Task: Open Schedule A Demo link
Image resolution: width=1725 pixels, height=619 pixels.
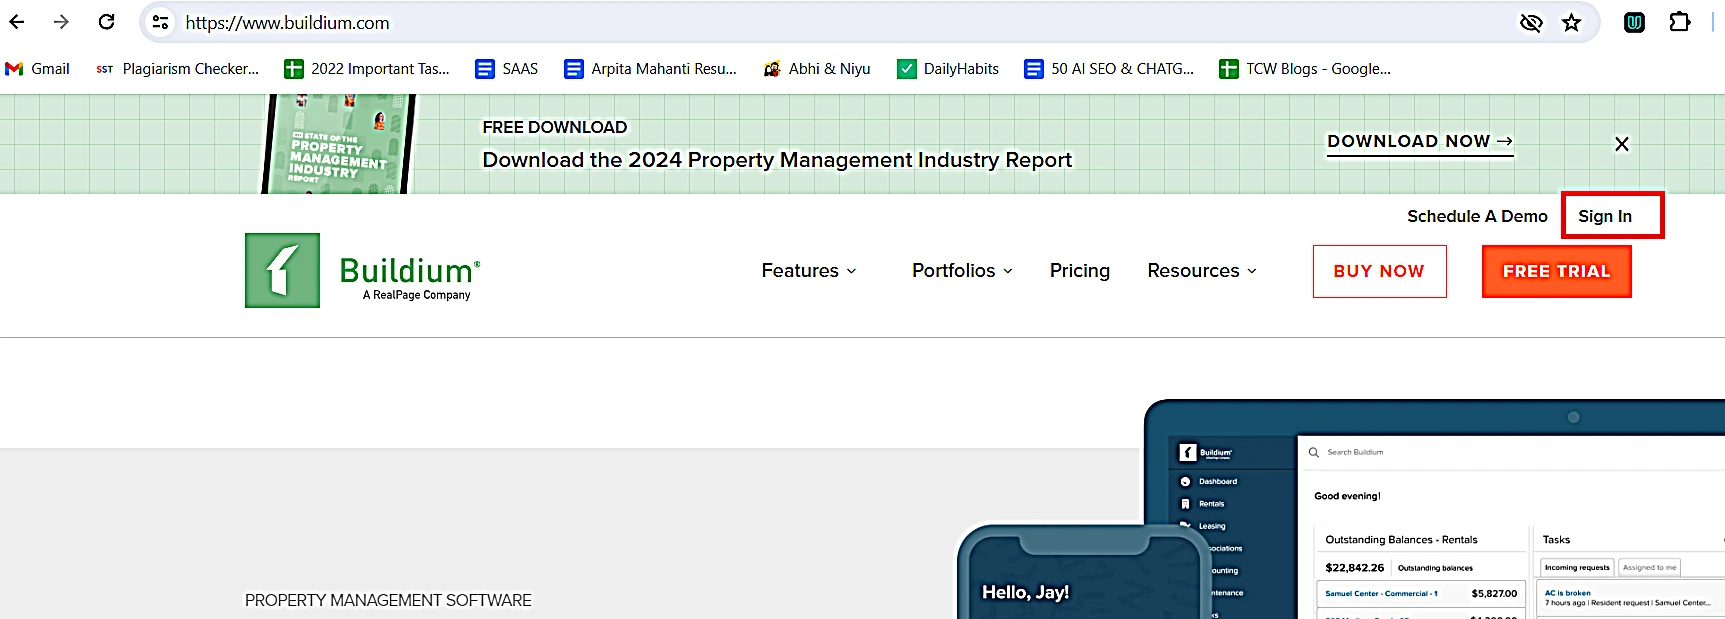Action: 1476,216
